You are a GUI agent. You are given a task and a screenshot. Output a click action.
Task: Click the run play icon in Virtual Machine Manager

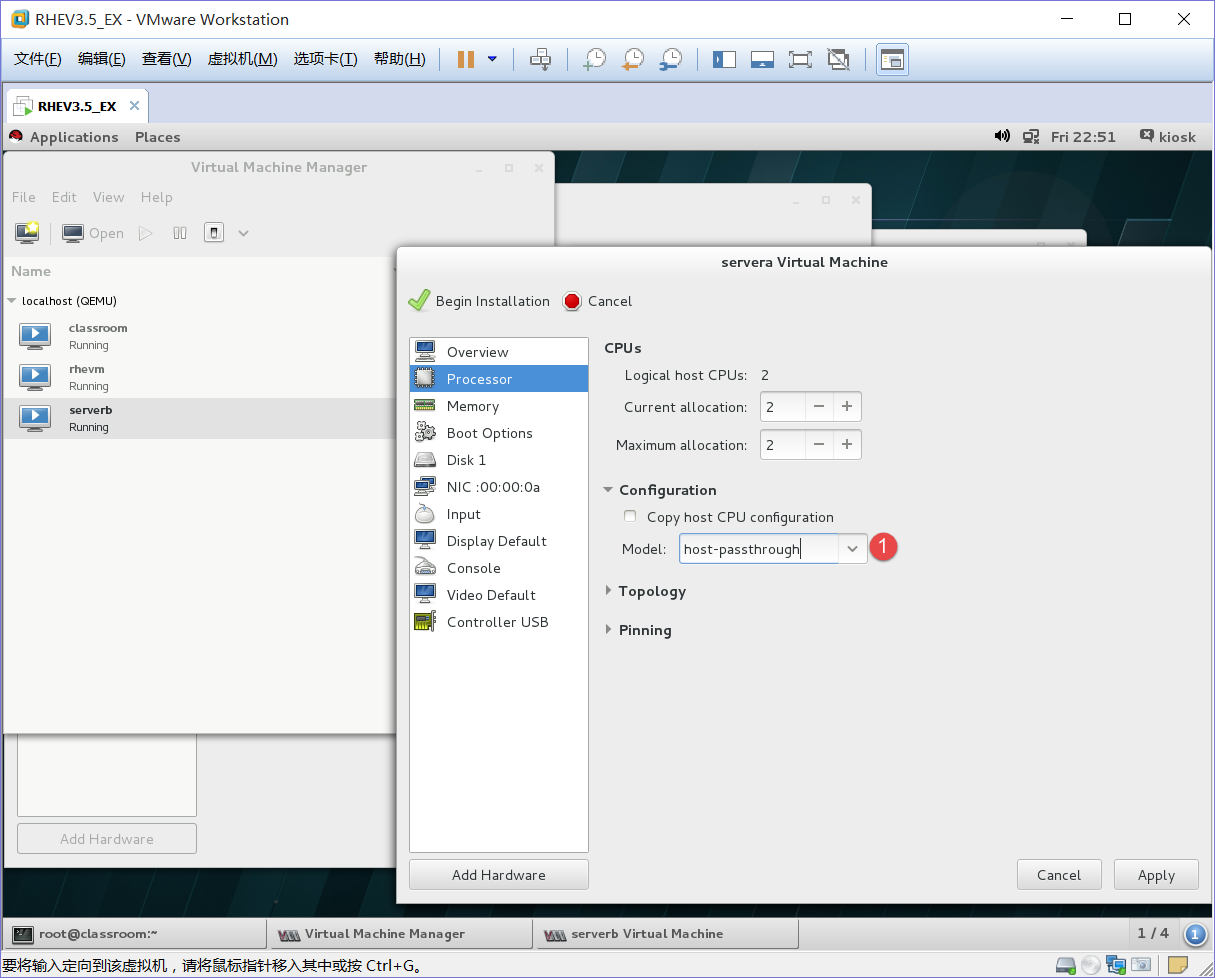(x=146, y=233)
